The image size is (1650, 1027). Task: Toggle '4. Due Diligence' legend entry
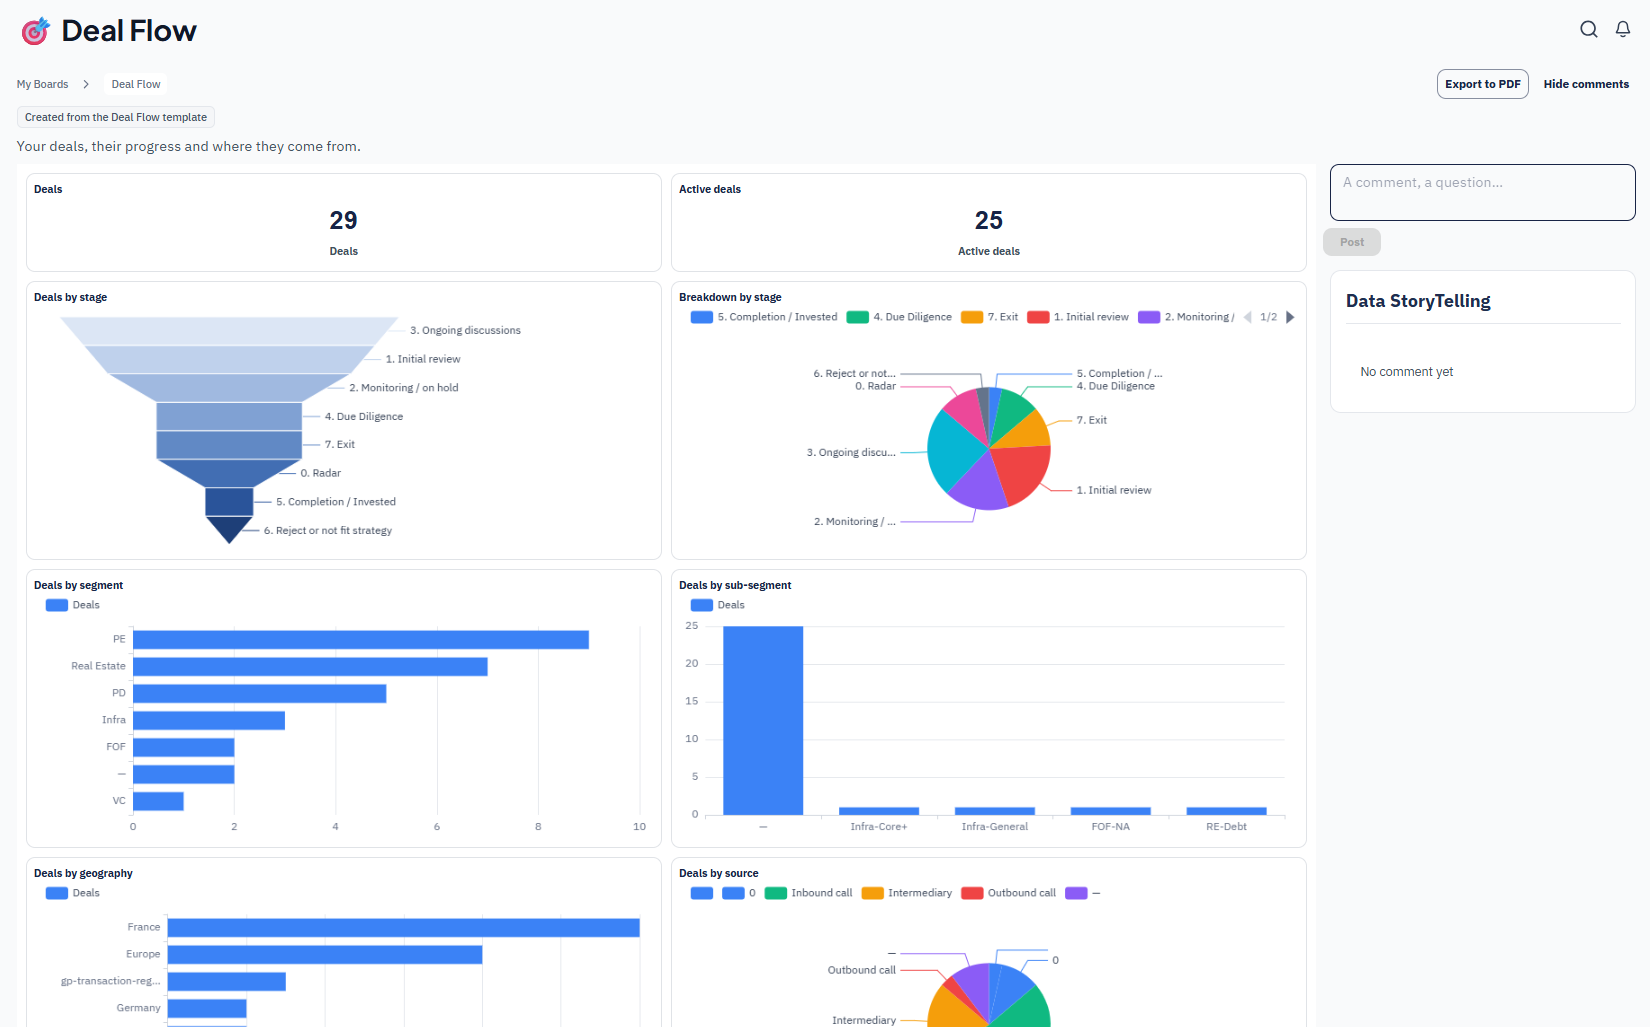point(899,317)
